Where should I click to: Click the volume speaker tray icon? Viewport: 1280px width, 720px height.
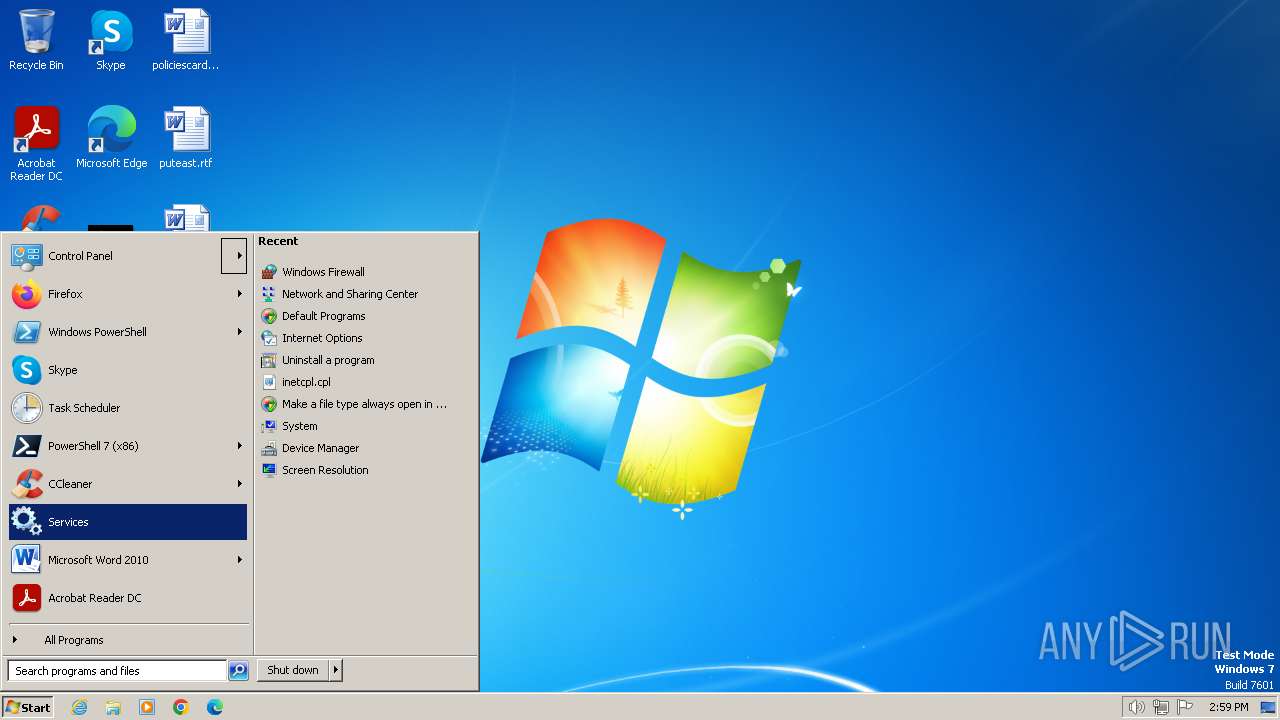(1136, 707)
